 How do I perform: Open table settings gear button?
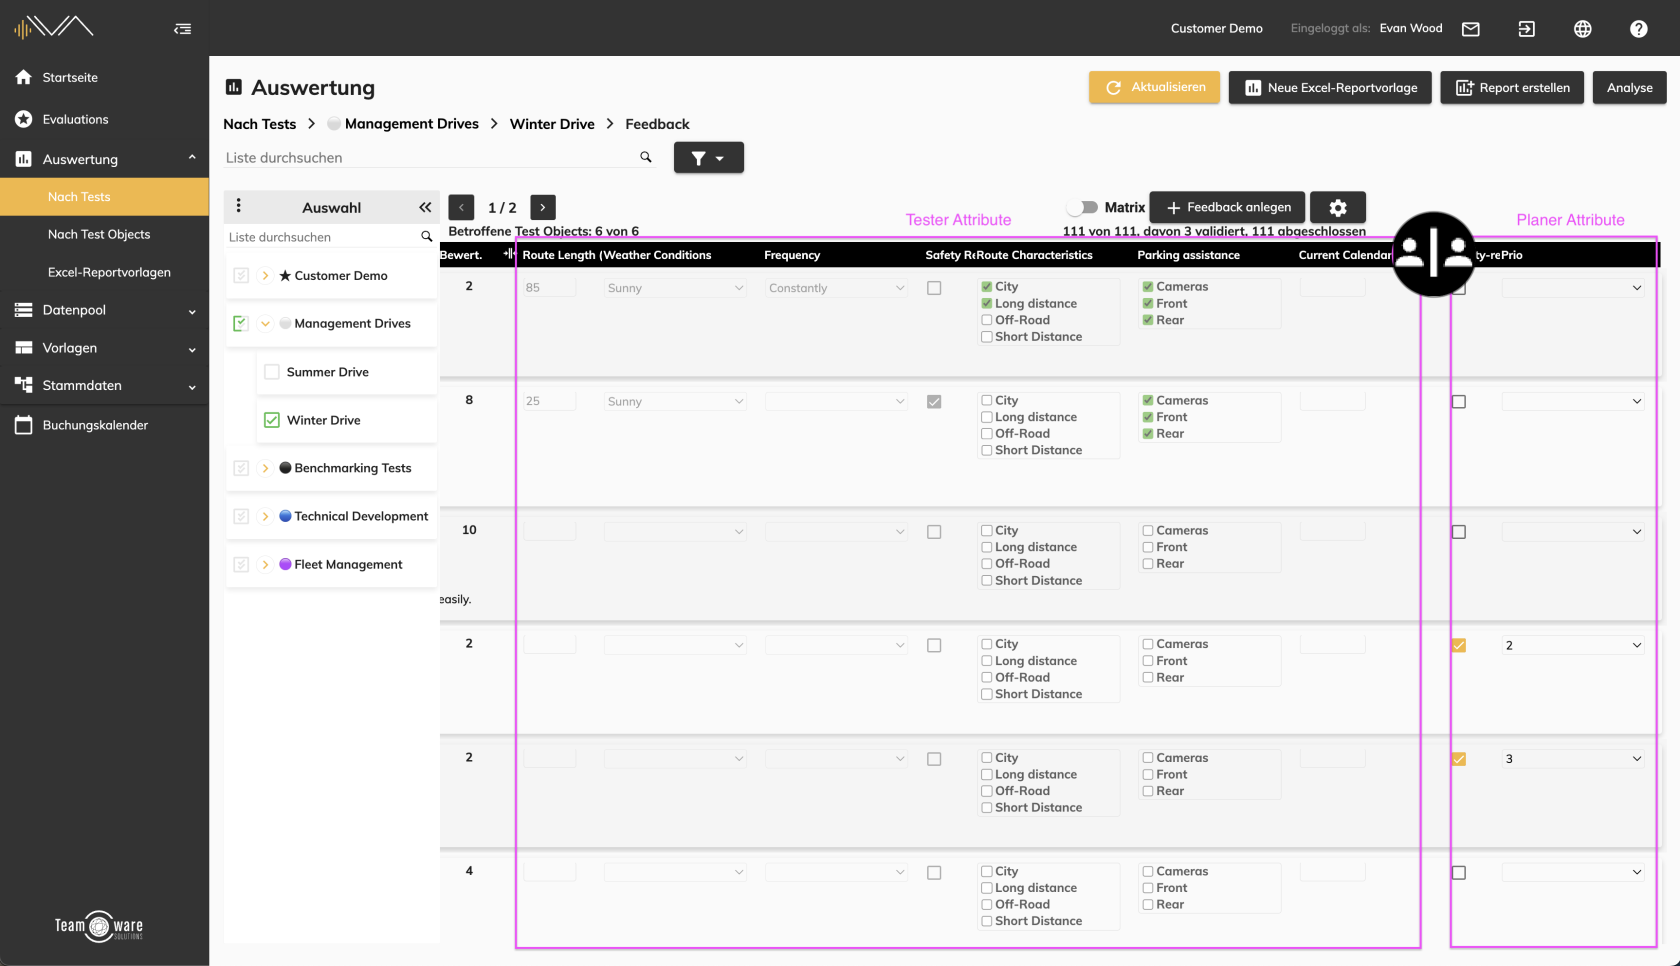[x=1337, y=207]
